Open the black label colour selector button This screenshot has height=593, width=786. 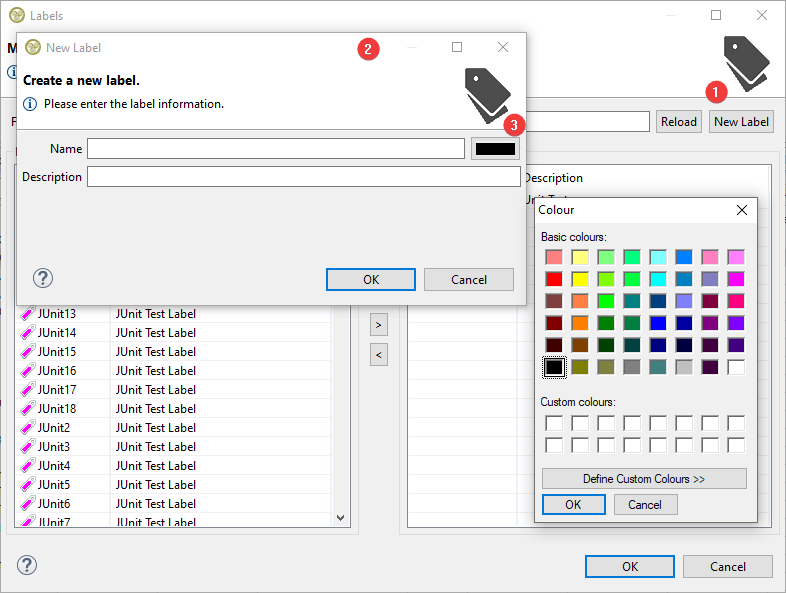(x=495, y=149)
